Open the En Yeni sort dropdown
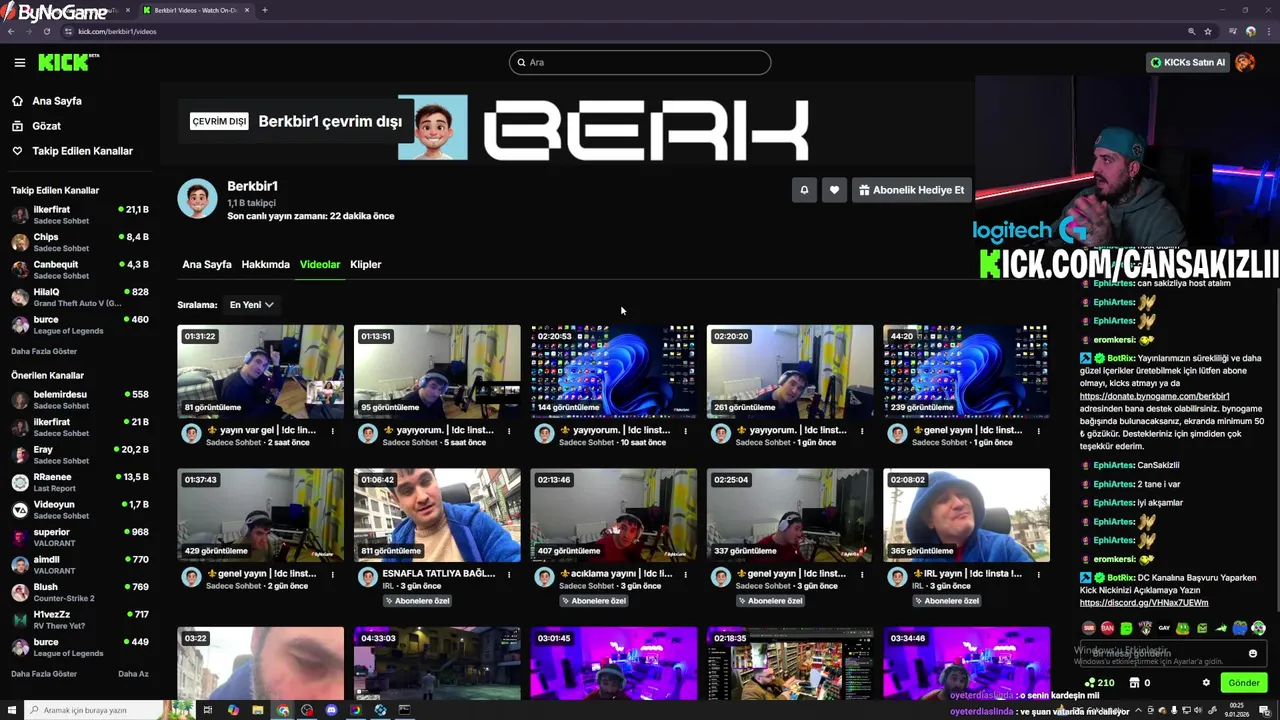The image size is (1280, 720). [x=251, y=305]
